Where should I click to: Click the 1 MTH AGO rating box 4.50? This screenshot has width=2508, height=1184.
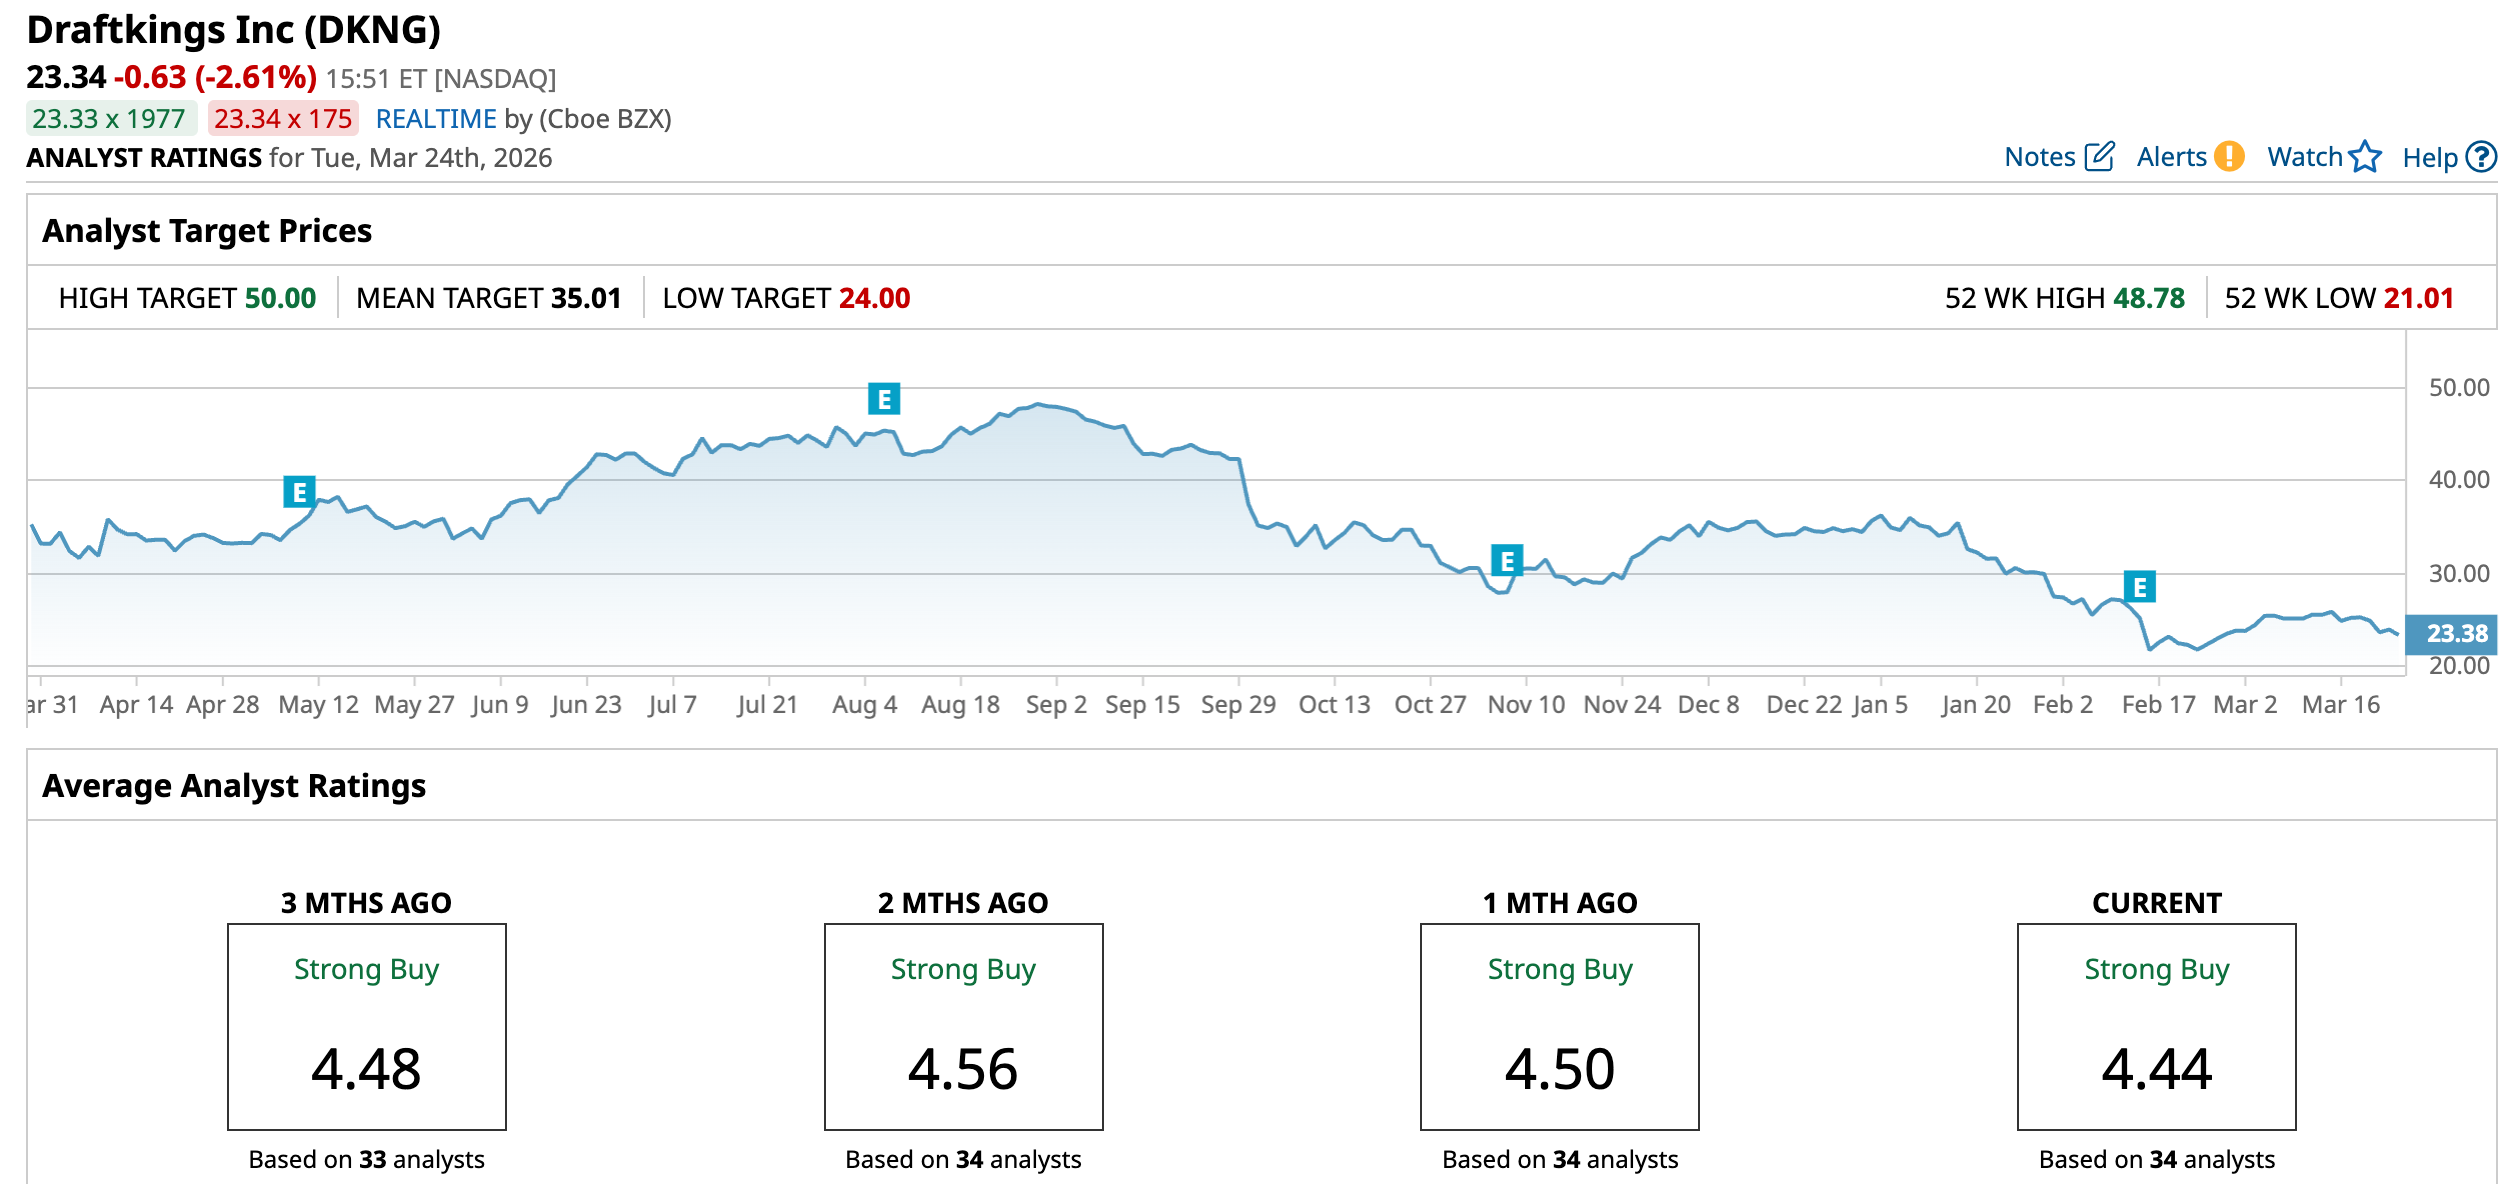pyautogui.click(x=1559, y=1027)
